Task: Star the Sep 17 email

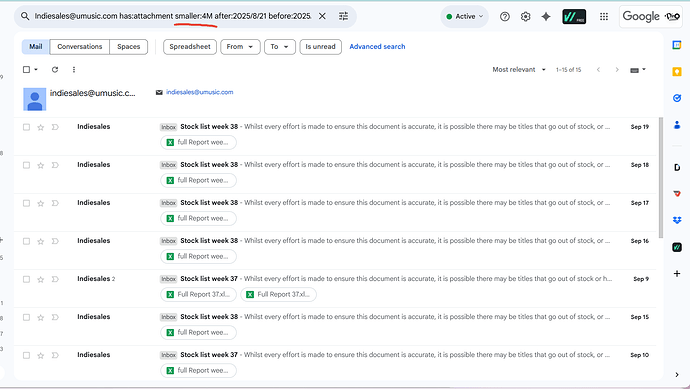Action: [x=40, y=203]
